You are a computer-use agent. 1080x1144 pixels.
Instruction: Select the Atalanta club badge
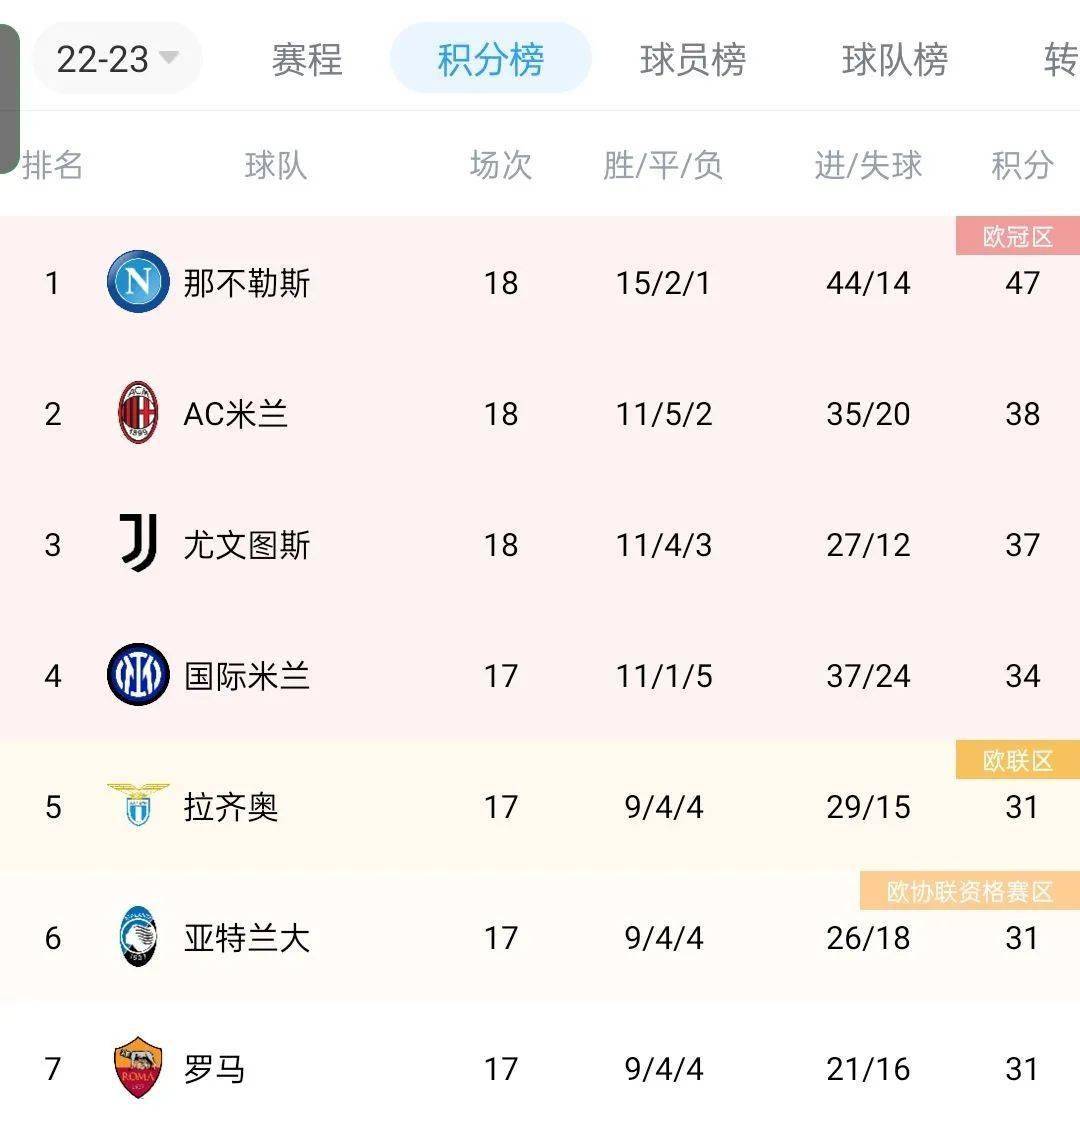pyautogui.click(x=138, y=937)
